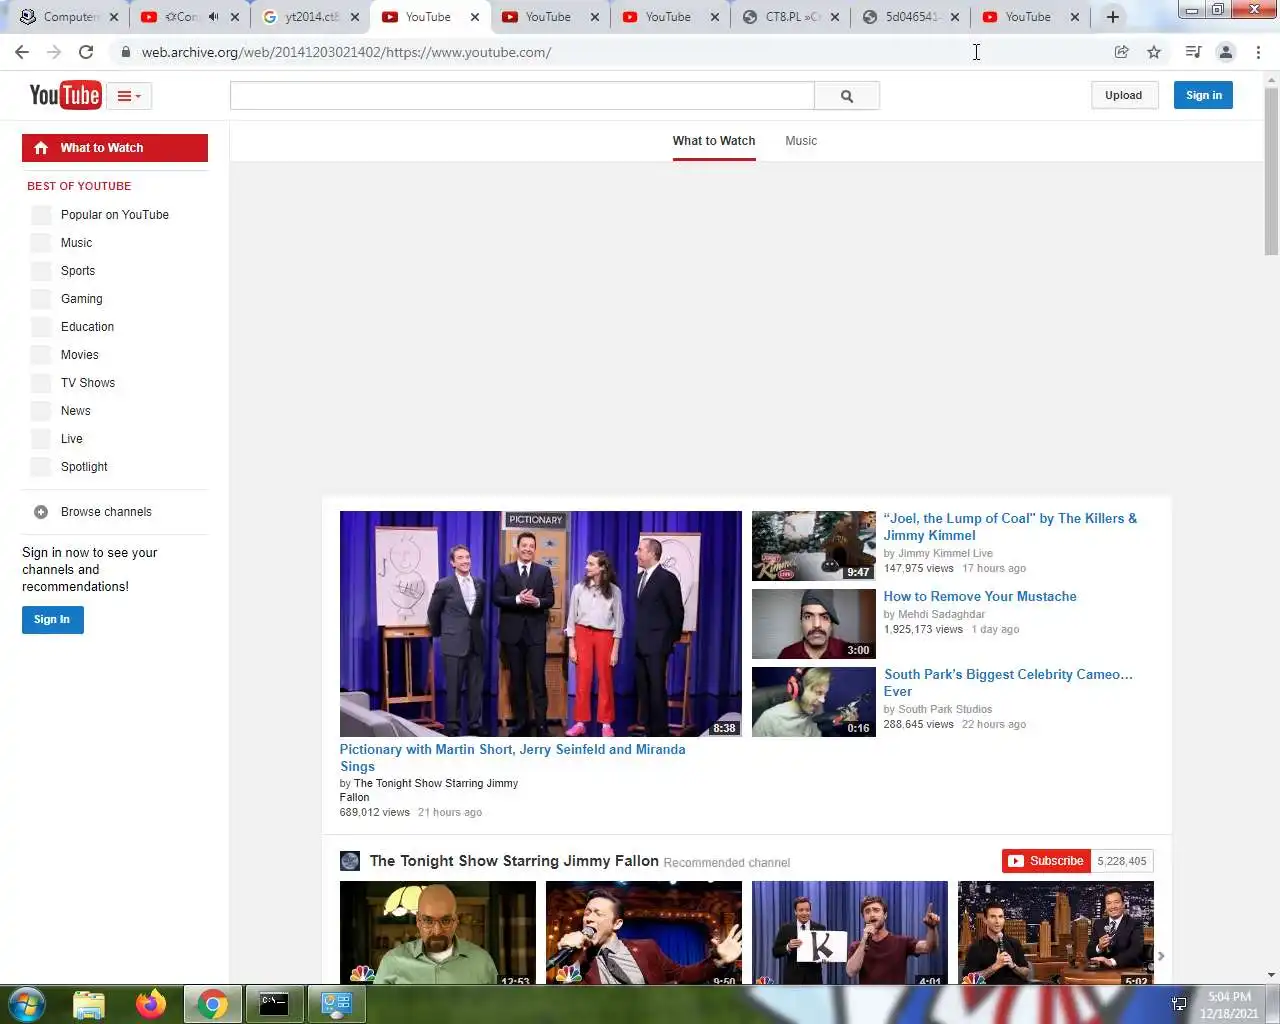Viewport: 1280px width, 1024px height.
Task: Open How to Remove Your Mustache link
Action: [980, 596]
